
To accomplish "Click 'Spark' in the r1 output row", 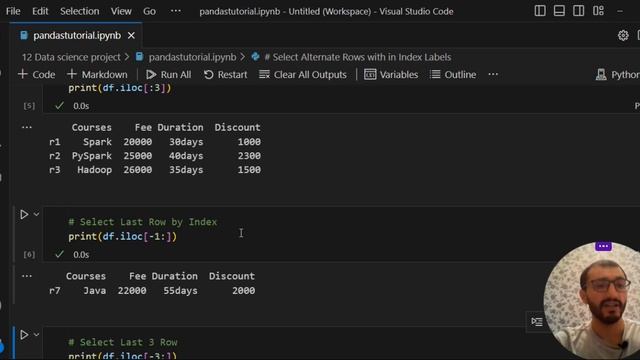I will (97, 142).
